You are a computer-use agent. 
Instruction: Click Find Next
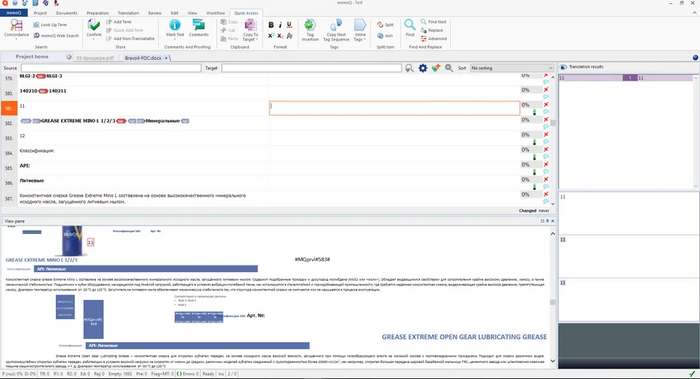click(433, 22)
